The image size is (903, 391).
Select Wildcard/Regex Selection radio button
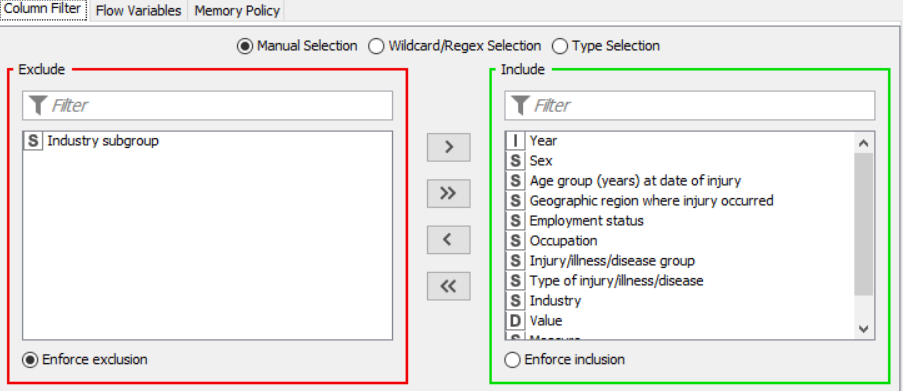[x=376, y=46]
